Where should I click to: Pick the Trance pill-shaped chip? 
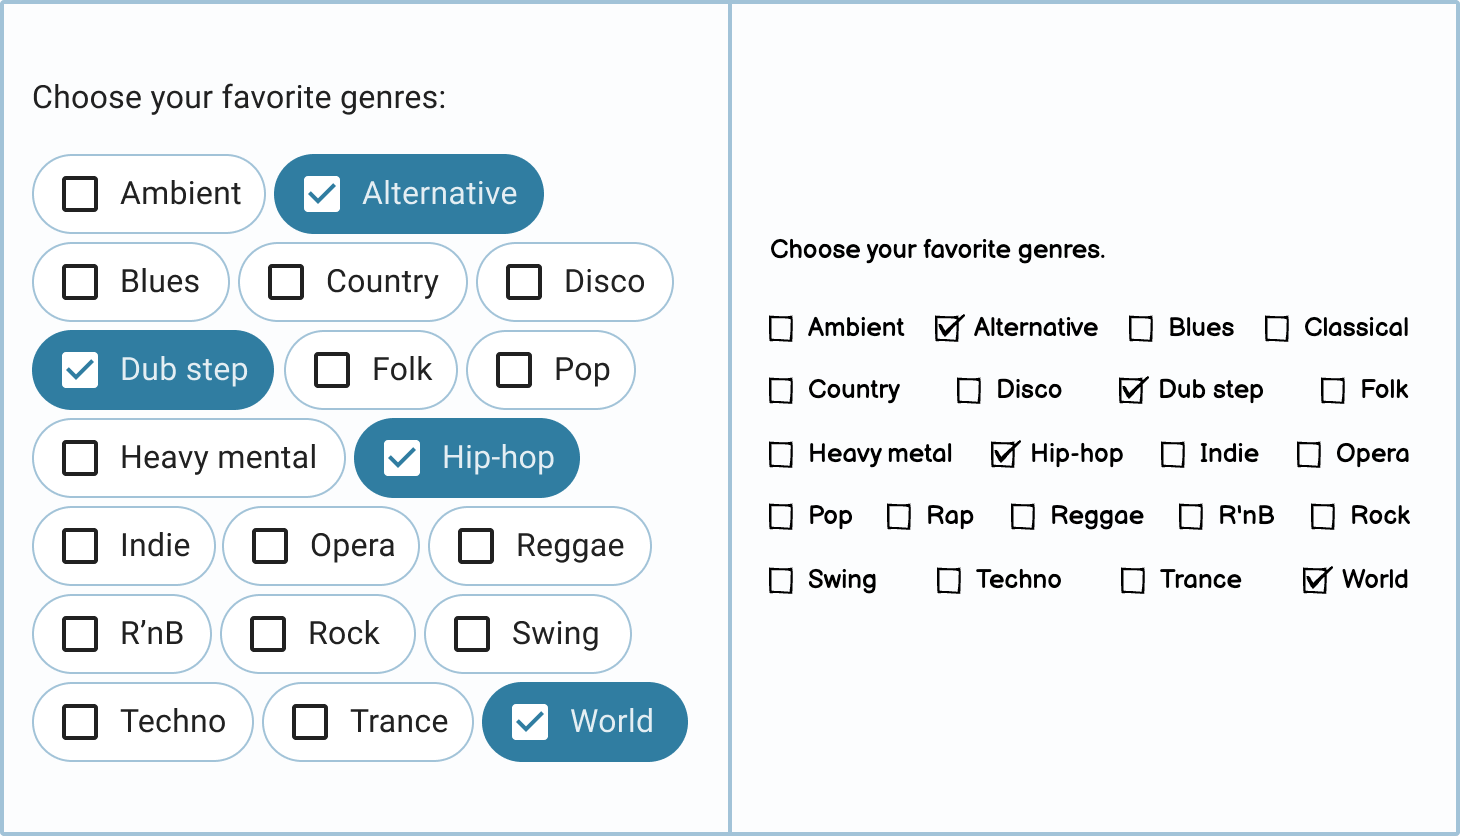click(x=368, y=722)
